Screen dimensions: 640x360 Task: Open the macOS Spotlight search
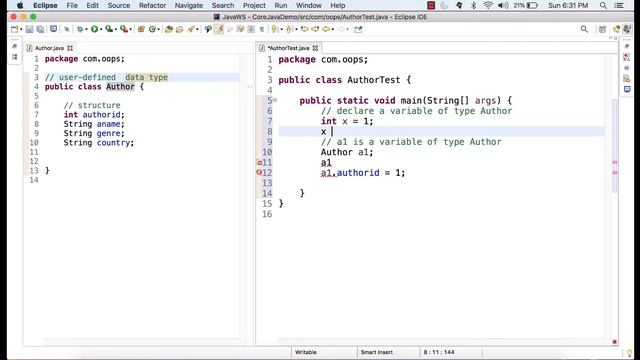[603, 6]
